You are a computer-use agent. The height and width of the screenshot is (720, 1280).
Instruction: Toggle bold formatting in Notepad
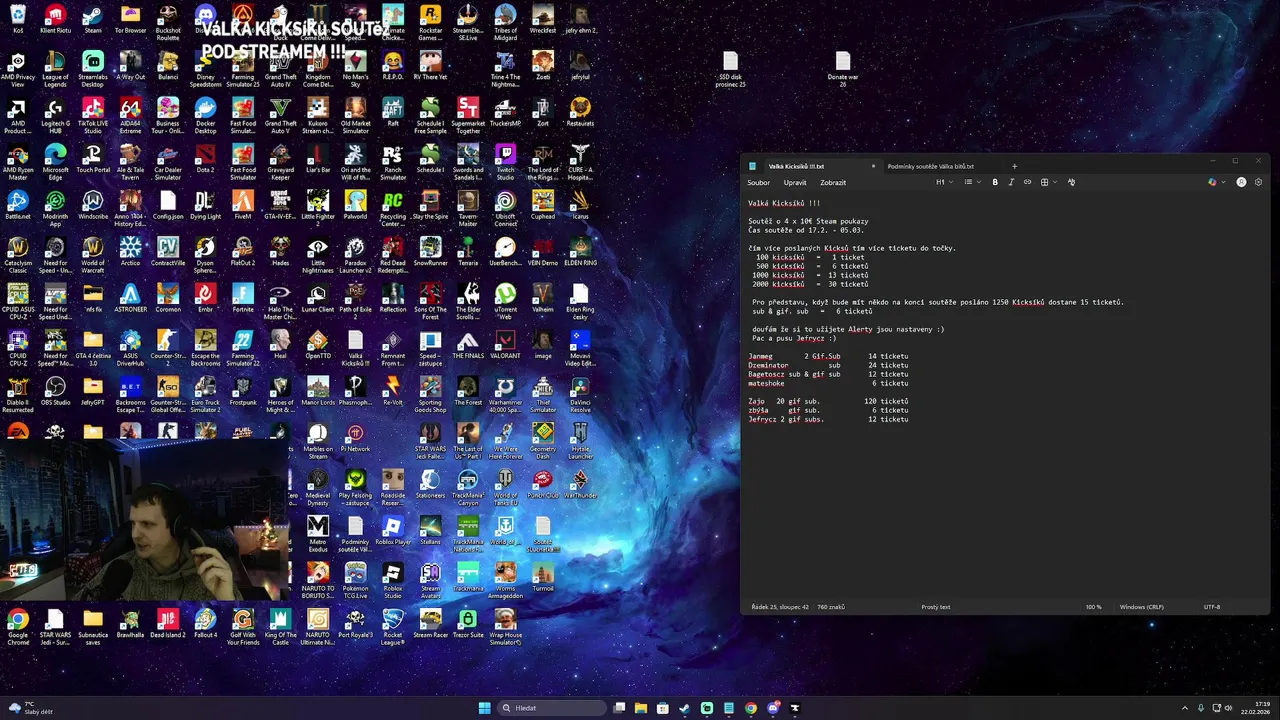pyautogui.click(x=995, y=182)
